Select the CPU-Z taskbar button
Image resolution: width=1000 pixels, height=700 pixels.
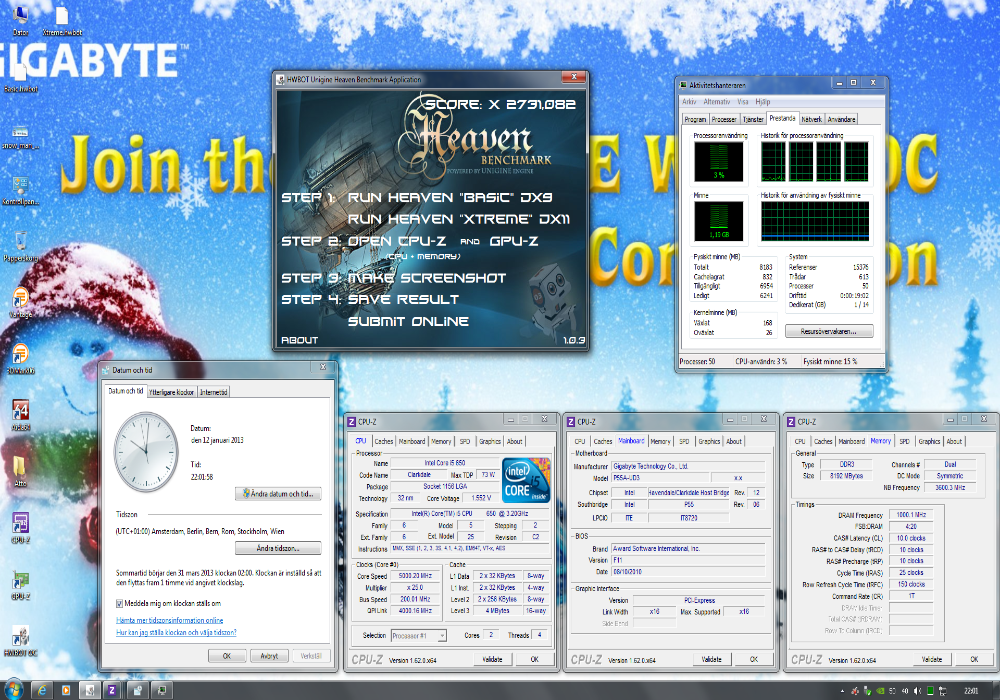pos(112,690)
